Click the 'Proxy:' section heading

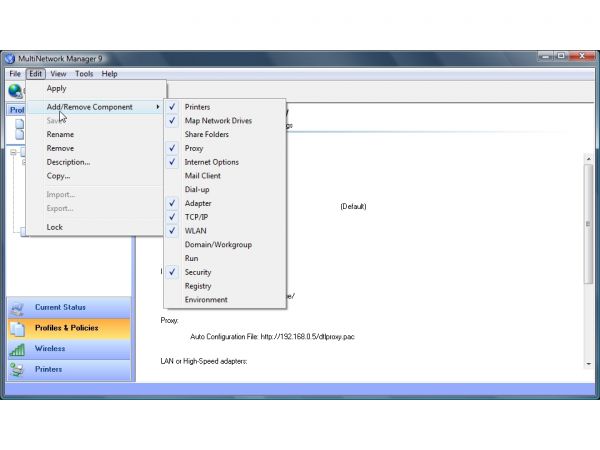(169, 321)
